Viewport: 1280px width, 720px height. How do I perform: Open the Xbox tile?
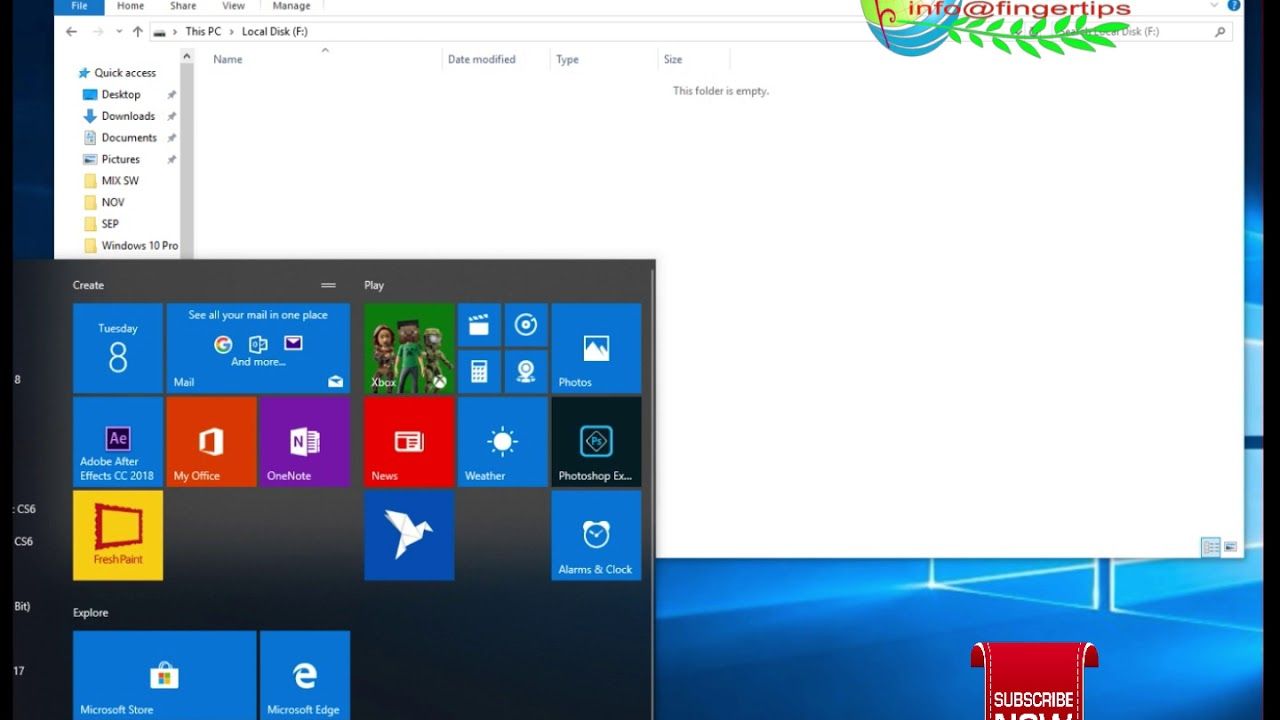click(x=409, y=348)
